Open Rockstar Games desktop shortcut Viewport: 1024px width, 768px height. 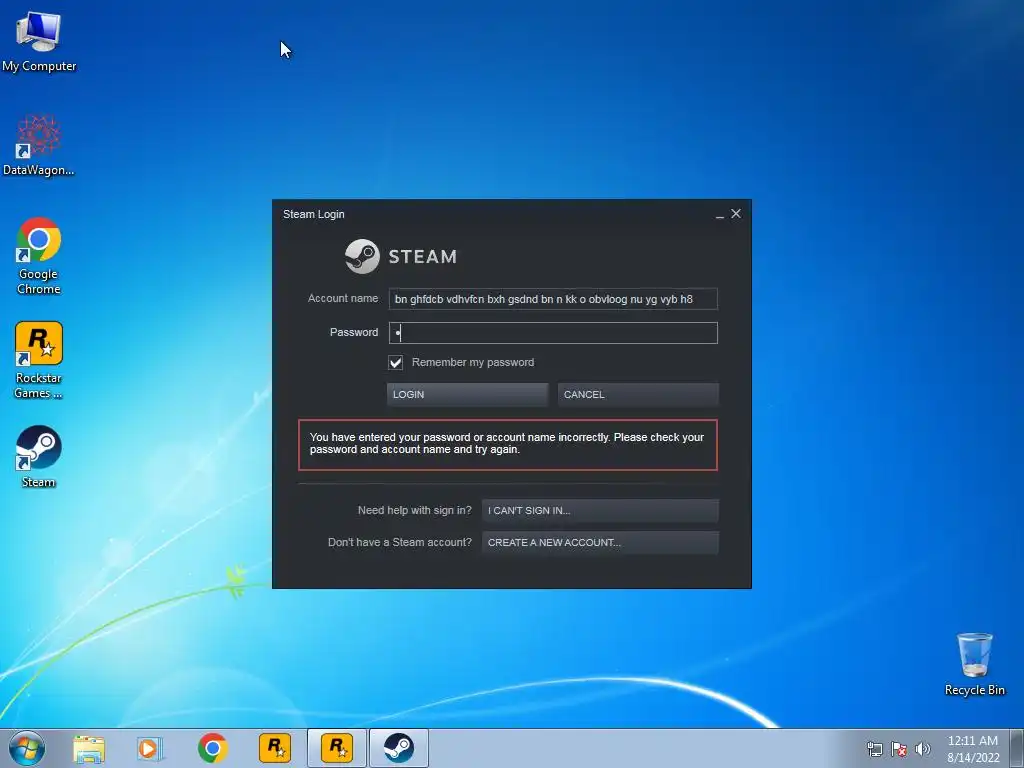[39, 359]
